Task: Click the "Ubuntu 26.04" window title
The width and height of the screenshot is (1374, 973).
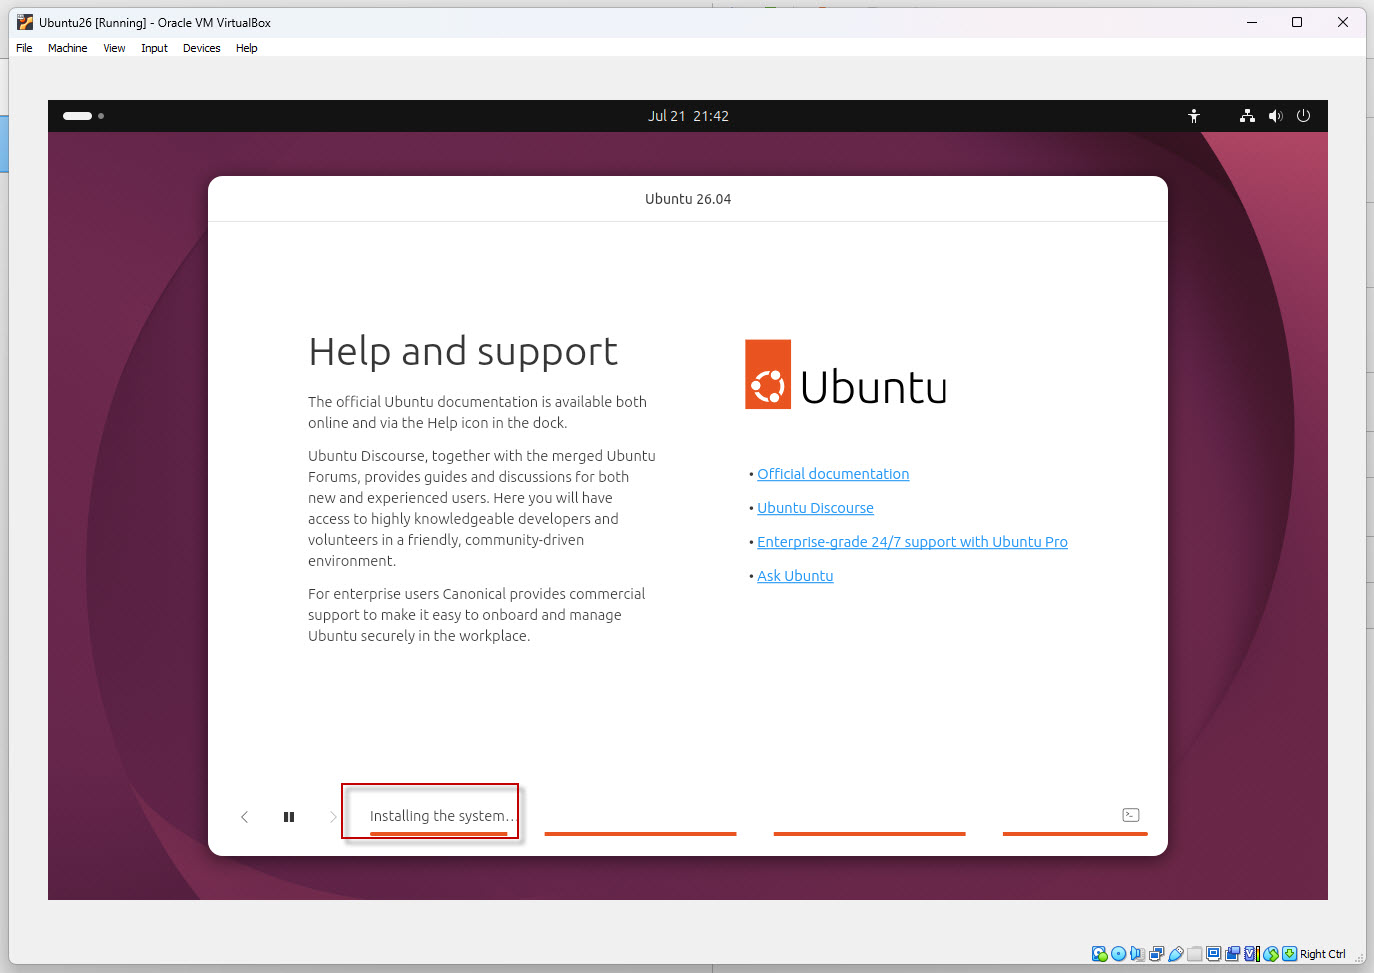Action: tap(688, 199)
